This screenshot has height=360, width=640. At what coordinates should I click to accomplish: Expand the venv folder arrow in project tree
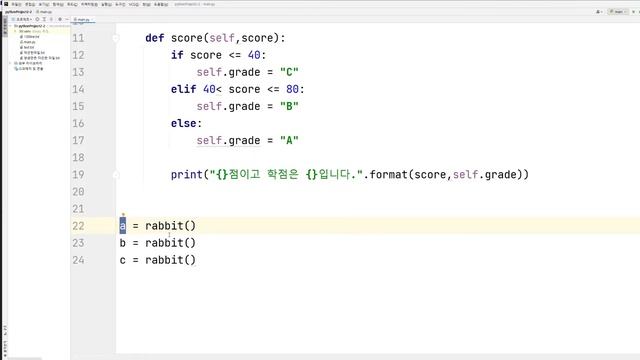click(16, 31)
